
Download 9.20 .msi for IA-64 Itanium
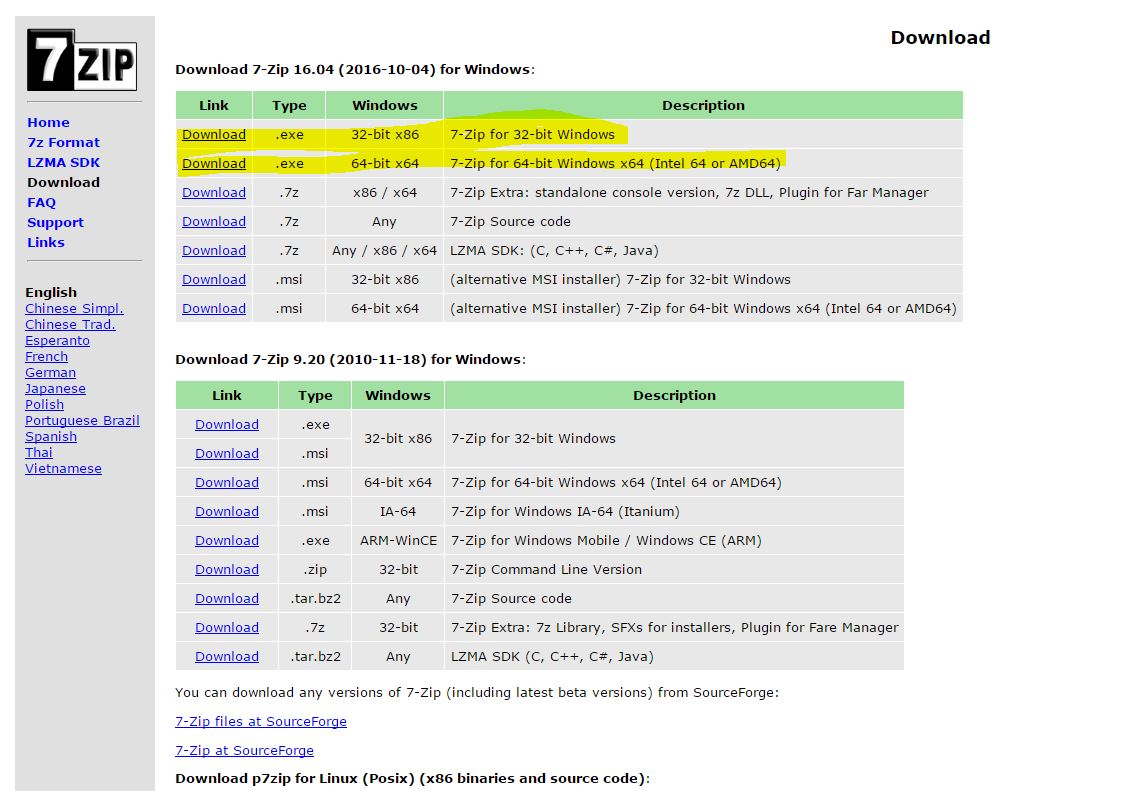(x=227, y=512)
